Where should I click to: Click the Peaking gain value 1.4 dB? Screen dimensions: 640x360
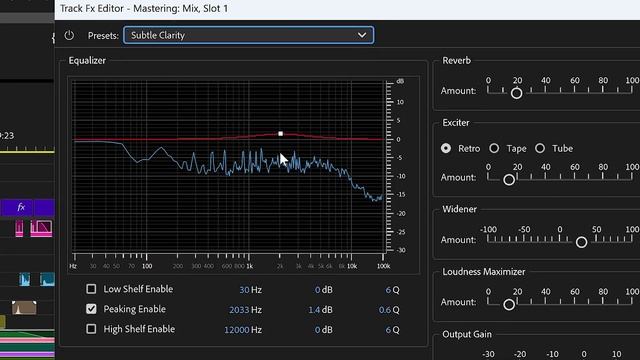tap(314, 310)
